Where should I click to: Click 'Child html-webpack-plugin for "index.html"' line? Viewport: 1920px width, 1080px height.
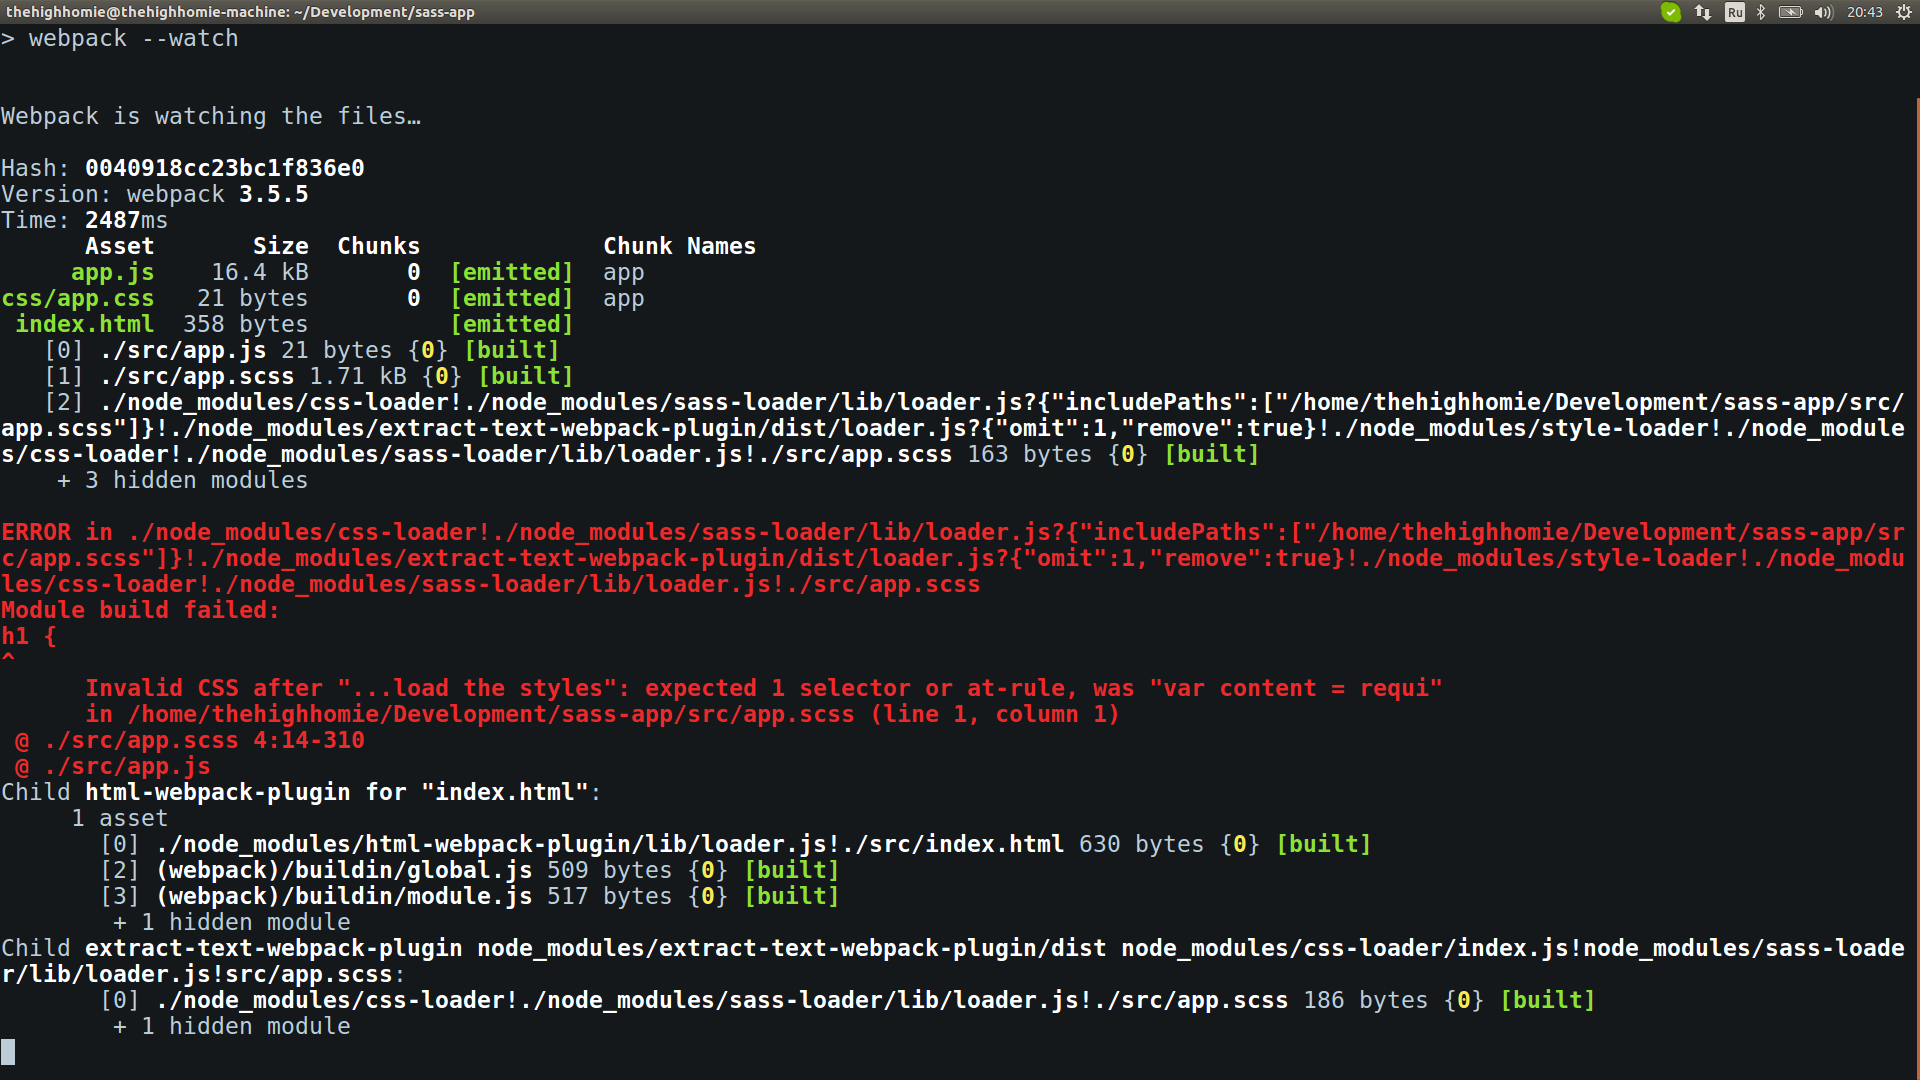301,792
